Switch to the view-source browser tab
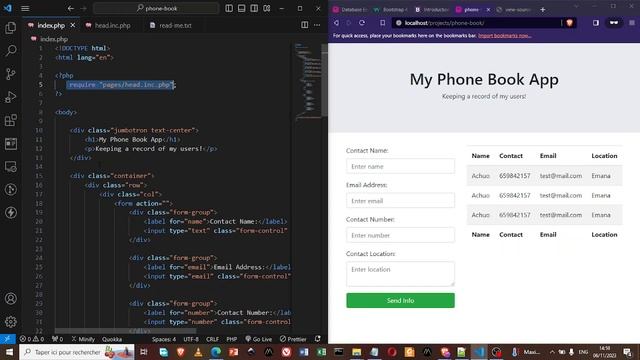 [x=513, y=9]
